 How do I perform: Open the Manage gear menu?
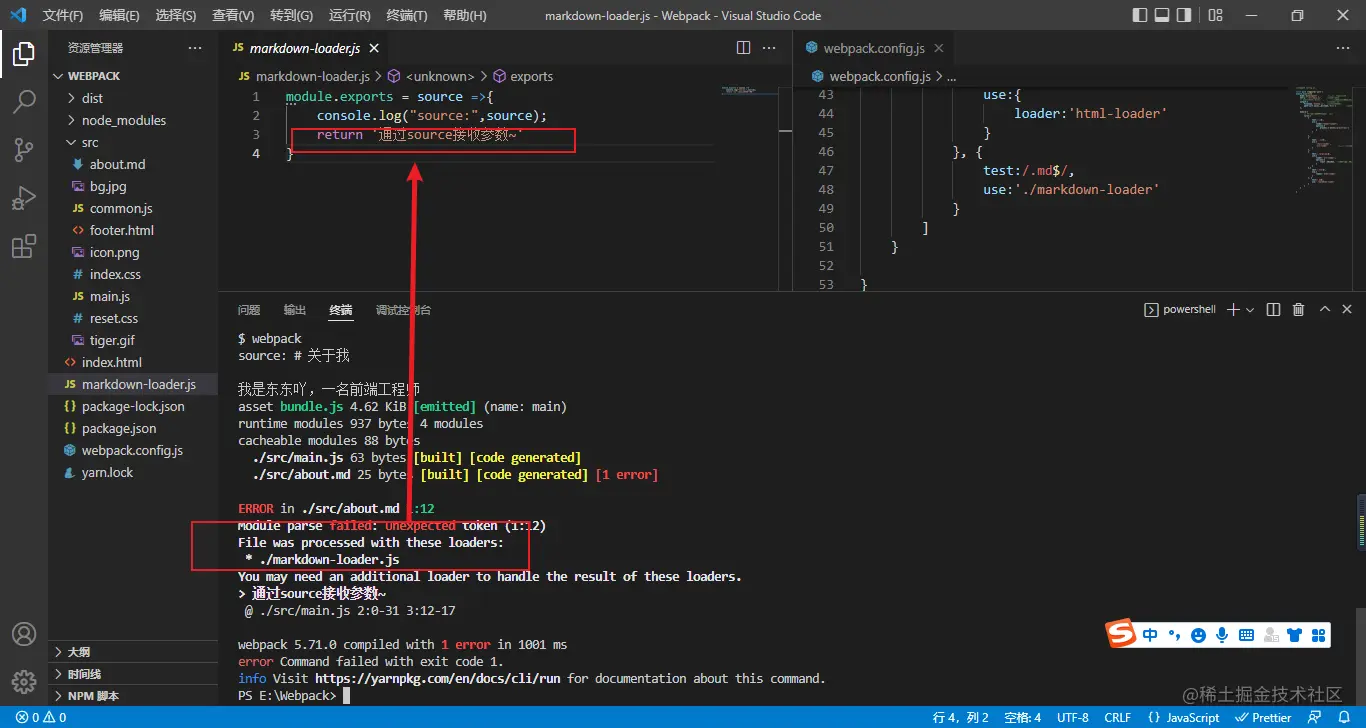point(24,682)
